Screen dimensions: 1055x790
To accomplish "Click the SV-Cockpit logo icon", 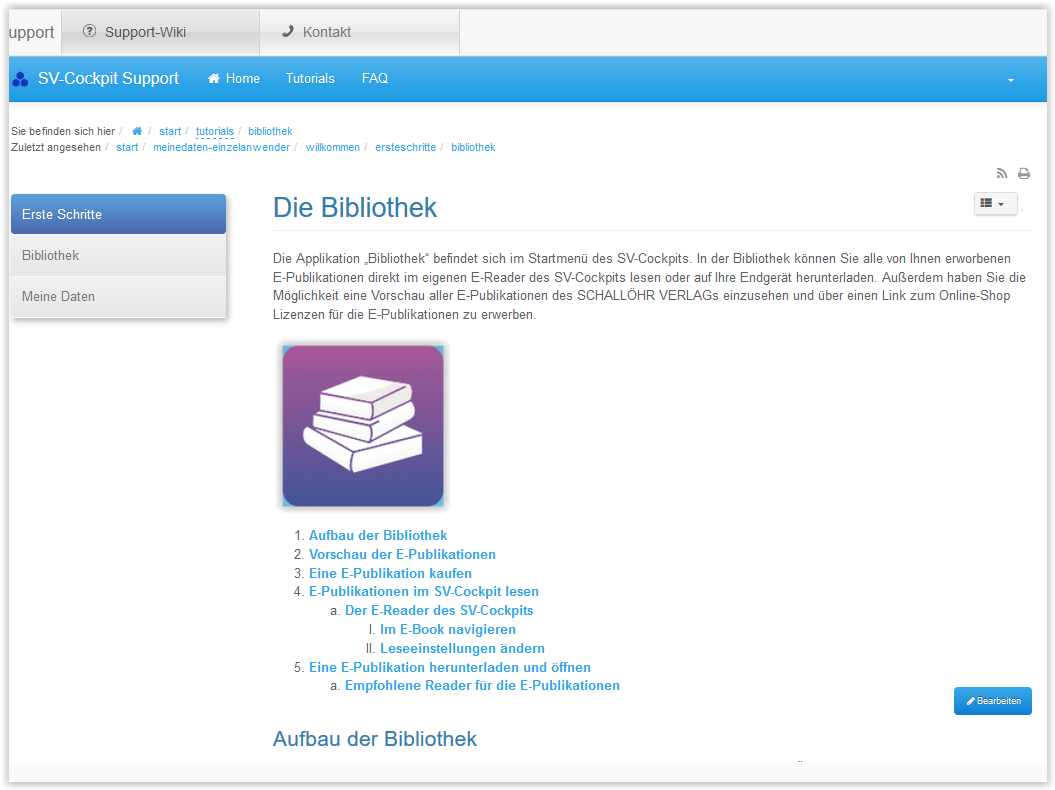I will (x=20, y=79).
